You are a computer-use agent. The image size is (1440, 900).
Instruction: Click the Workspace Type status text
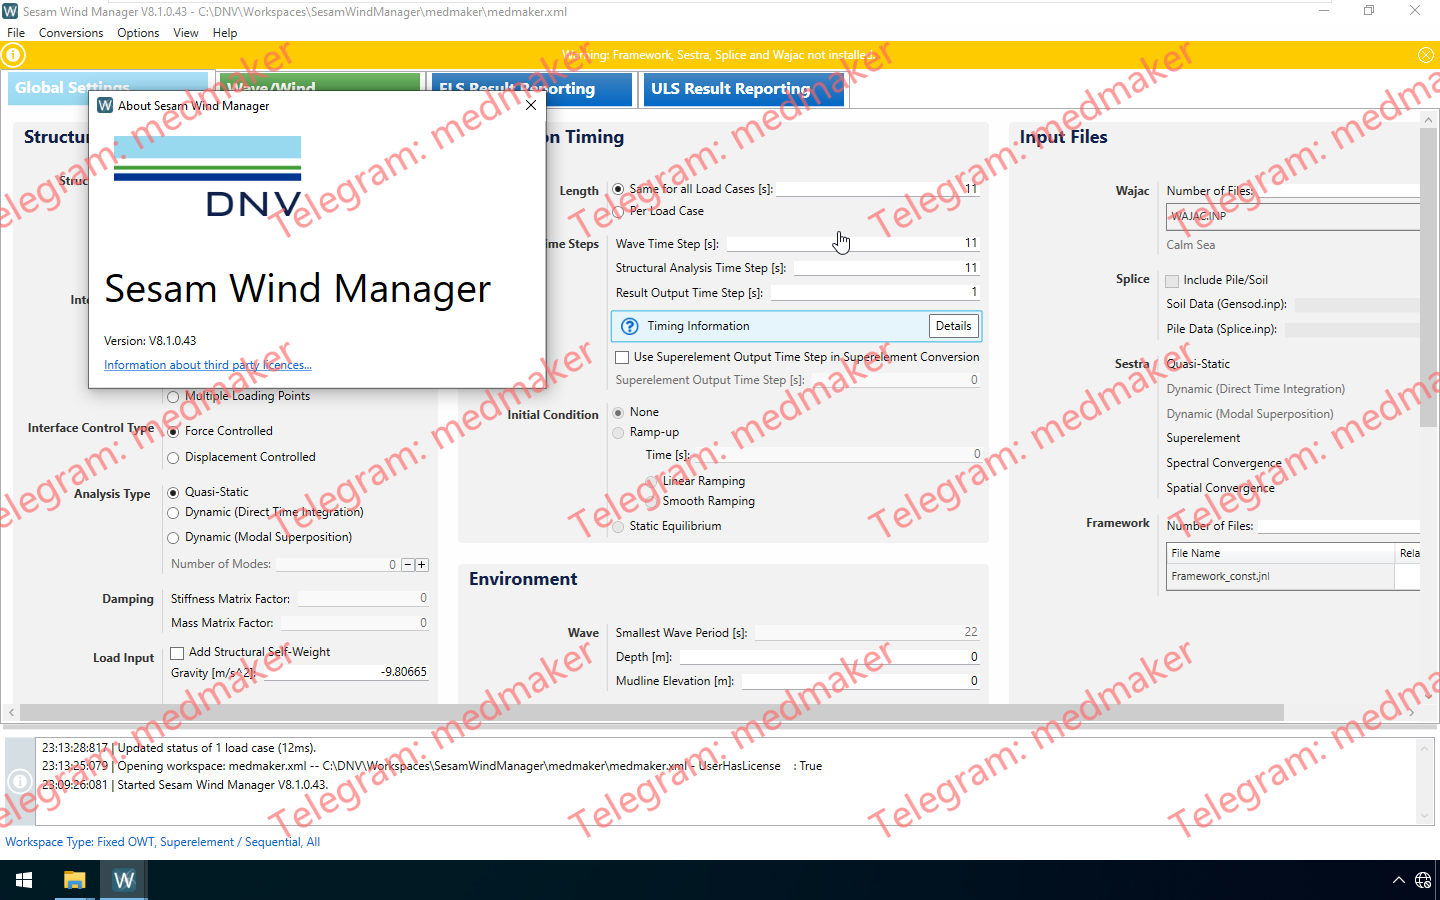(163, 842)
